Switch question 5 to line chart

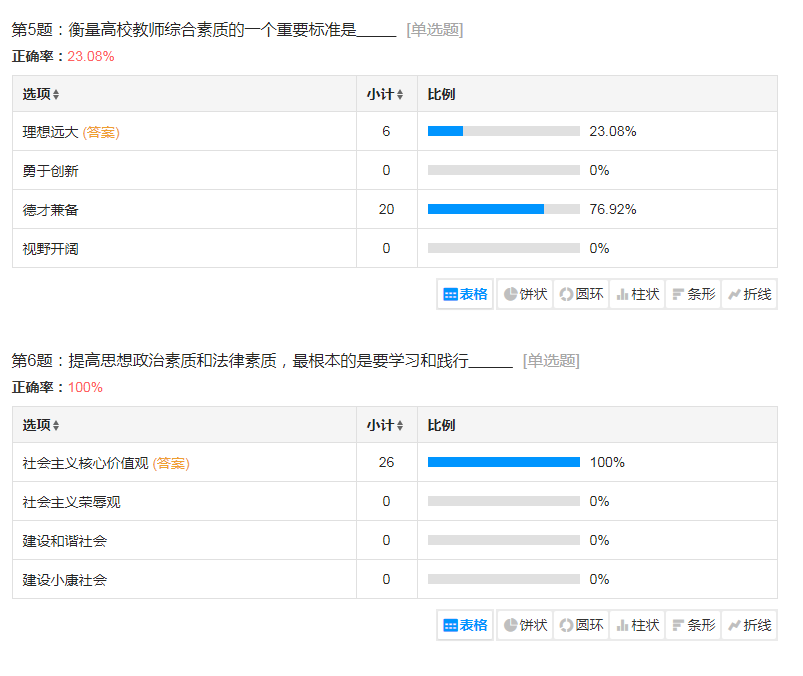point(749,294)
